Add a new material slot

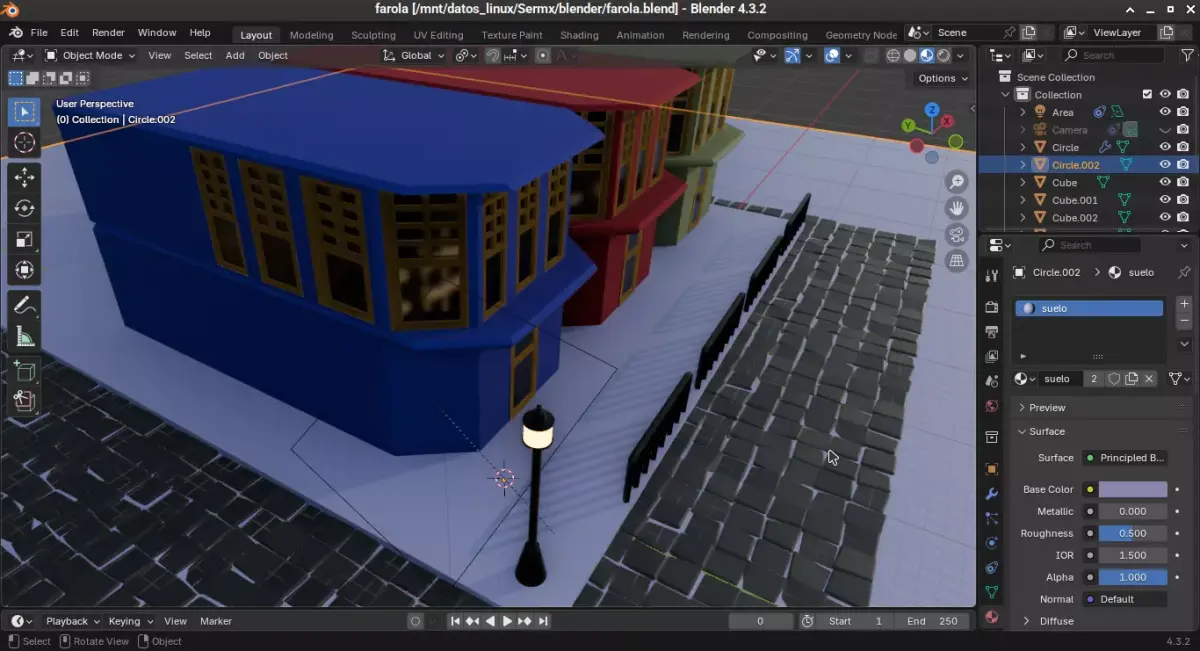1184,303
